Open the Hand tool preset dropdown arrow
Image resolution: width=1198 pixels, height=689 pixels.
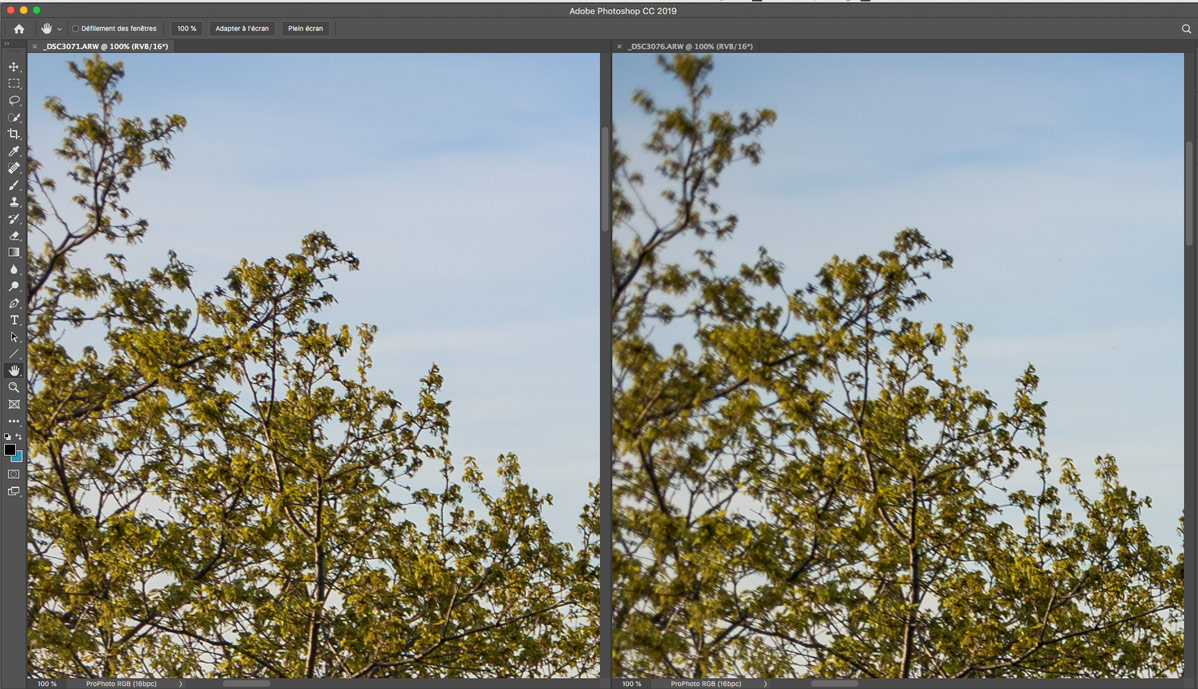coord(60,29)
